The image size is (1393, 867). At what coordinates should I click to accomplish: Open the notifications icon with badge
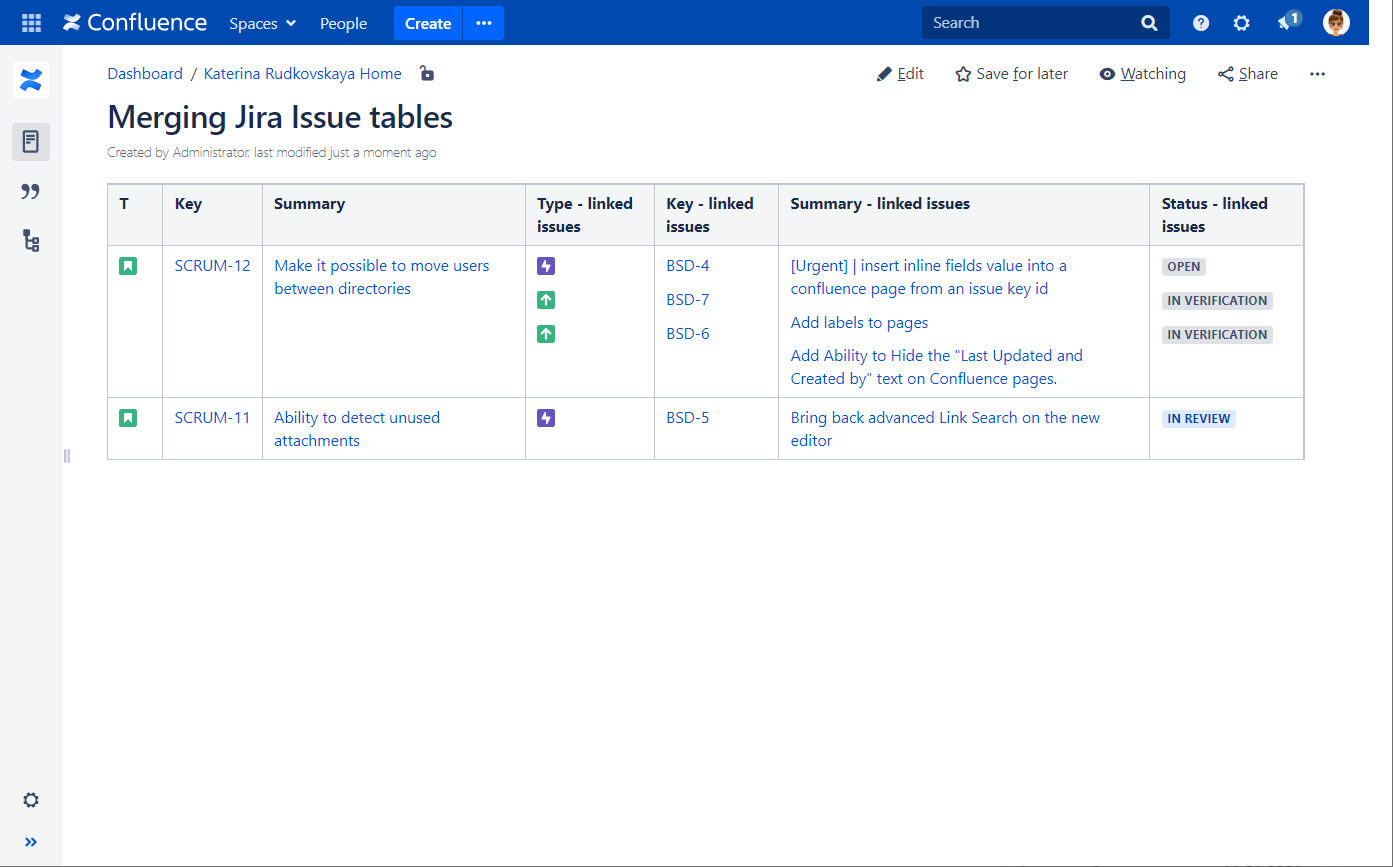pos(1287,22)
